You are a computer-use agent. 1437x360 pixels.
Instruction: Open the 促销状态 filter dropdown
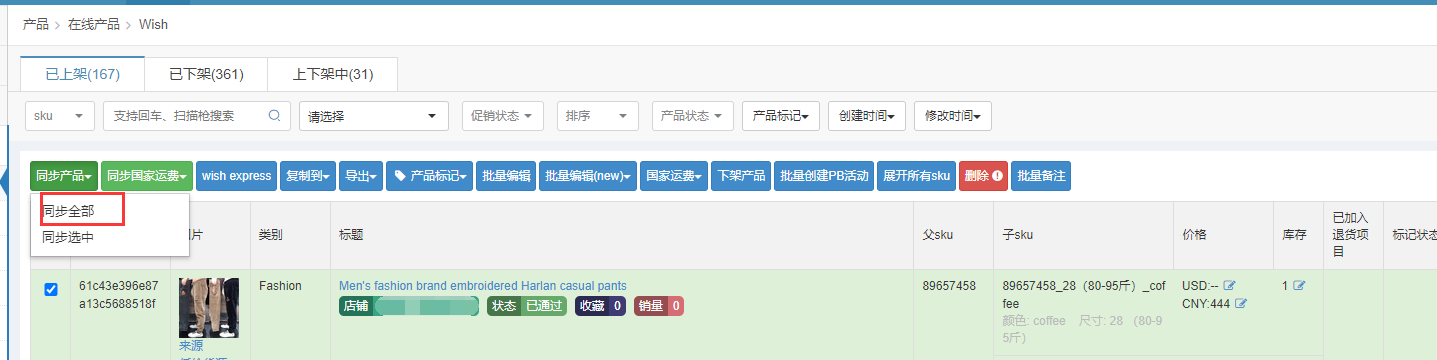pos(503,116)
